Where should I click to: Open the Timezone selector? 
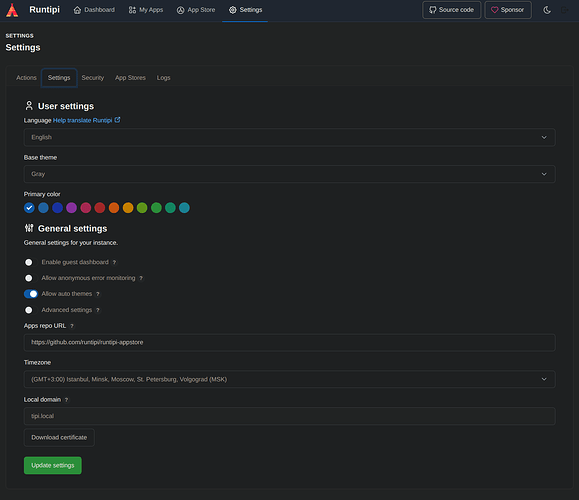(x=290, y=379)
